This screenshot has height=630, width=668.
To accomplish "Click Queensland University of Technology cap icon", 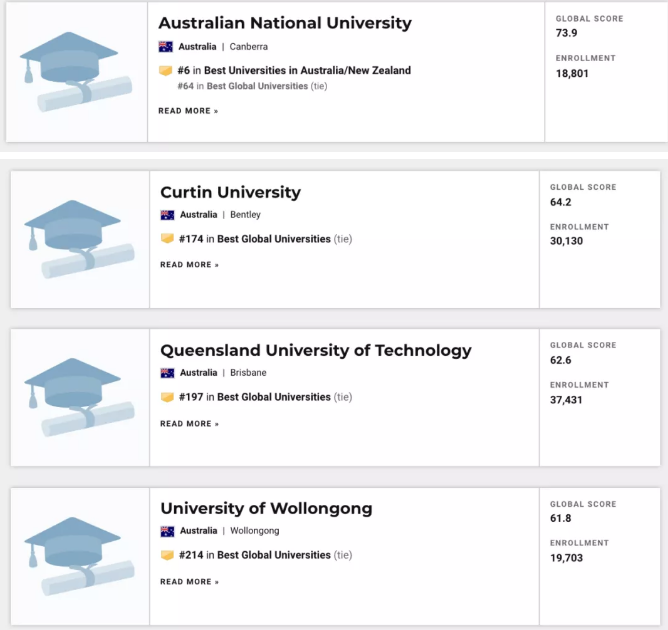I will [x=79, y=398].
